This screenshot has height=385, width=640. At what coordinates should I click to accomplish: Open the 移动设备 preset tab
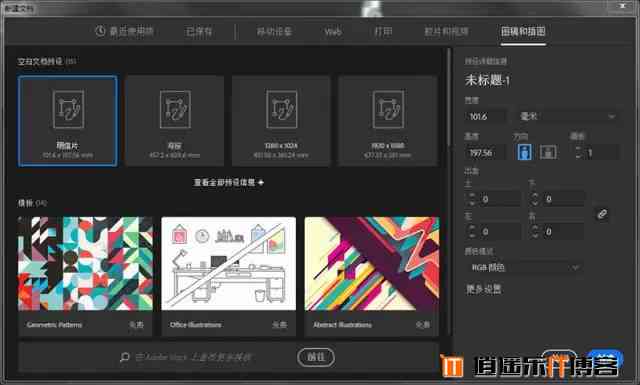pos(274,31)
